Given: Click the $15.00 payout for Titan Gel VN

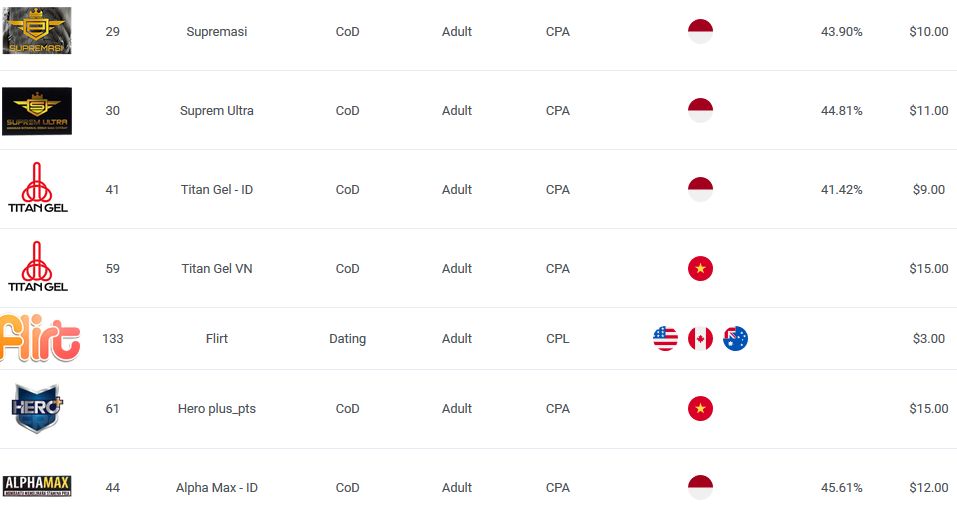Looking at the screenshot, I should coord(928,269).
